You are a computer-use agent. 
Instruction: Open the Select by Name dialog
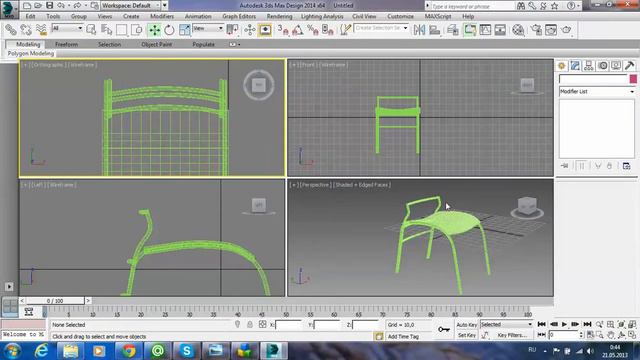(107, 29)
